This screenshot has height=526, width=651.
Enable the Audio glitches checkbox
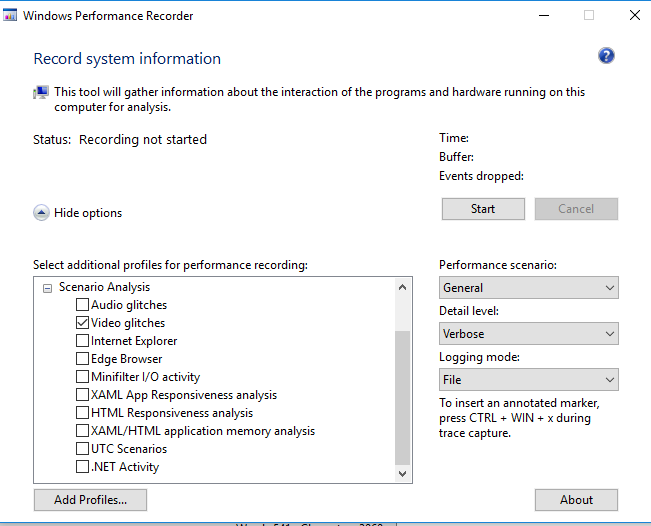pyautogui.click(x=82, y=305)
